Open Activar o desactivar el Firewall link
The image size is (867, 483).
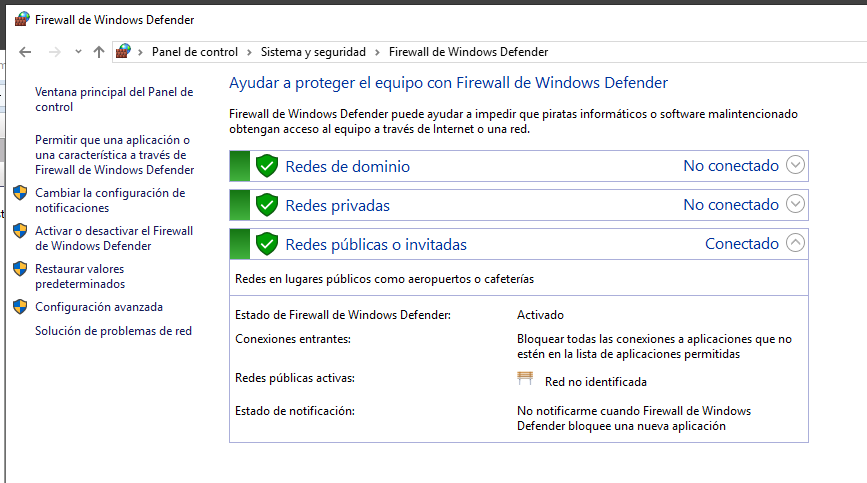tap(114, 238)
